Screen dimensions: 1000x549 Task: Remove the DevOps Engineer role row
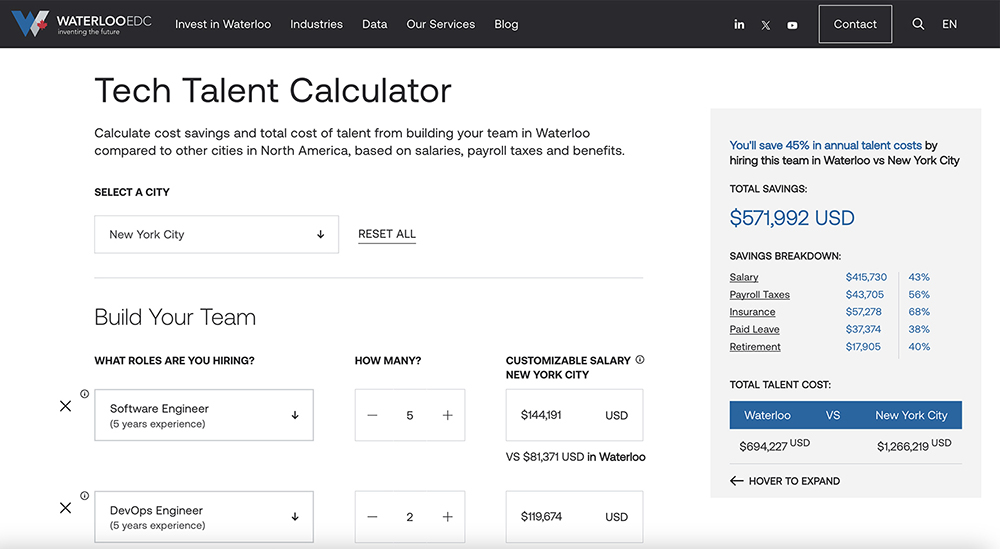point(66,508)
